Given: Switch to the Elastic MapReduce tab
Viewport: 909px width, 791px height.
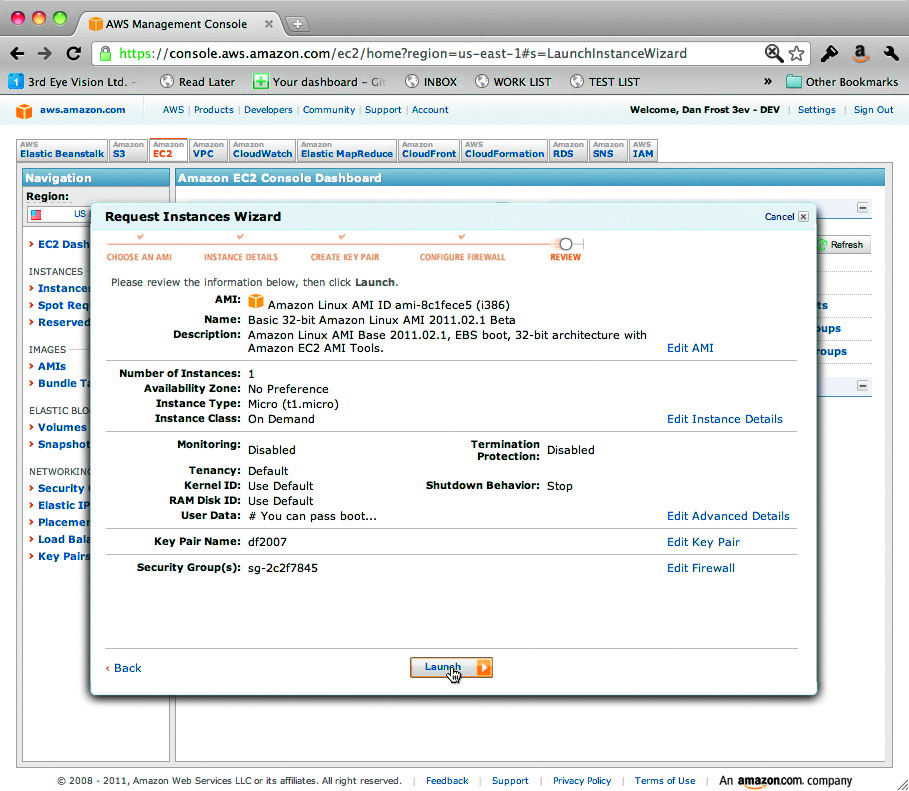Looking at the screenshot, I should tap(347, 150).
